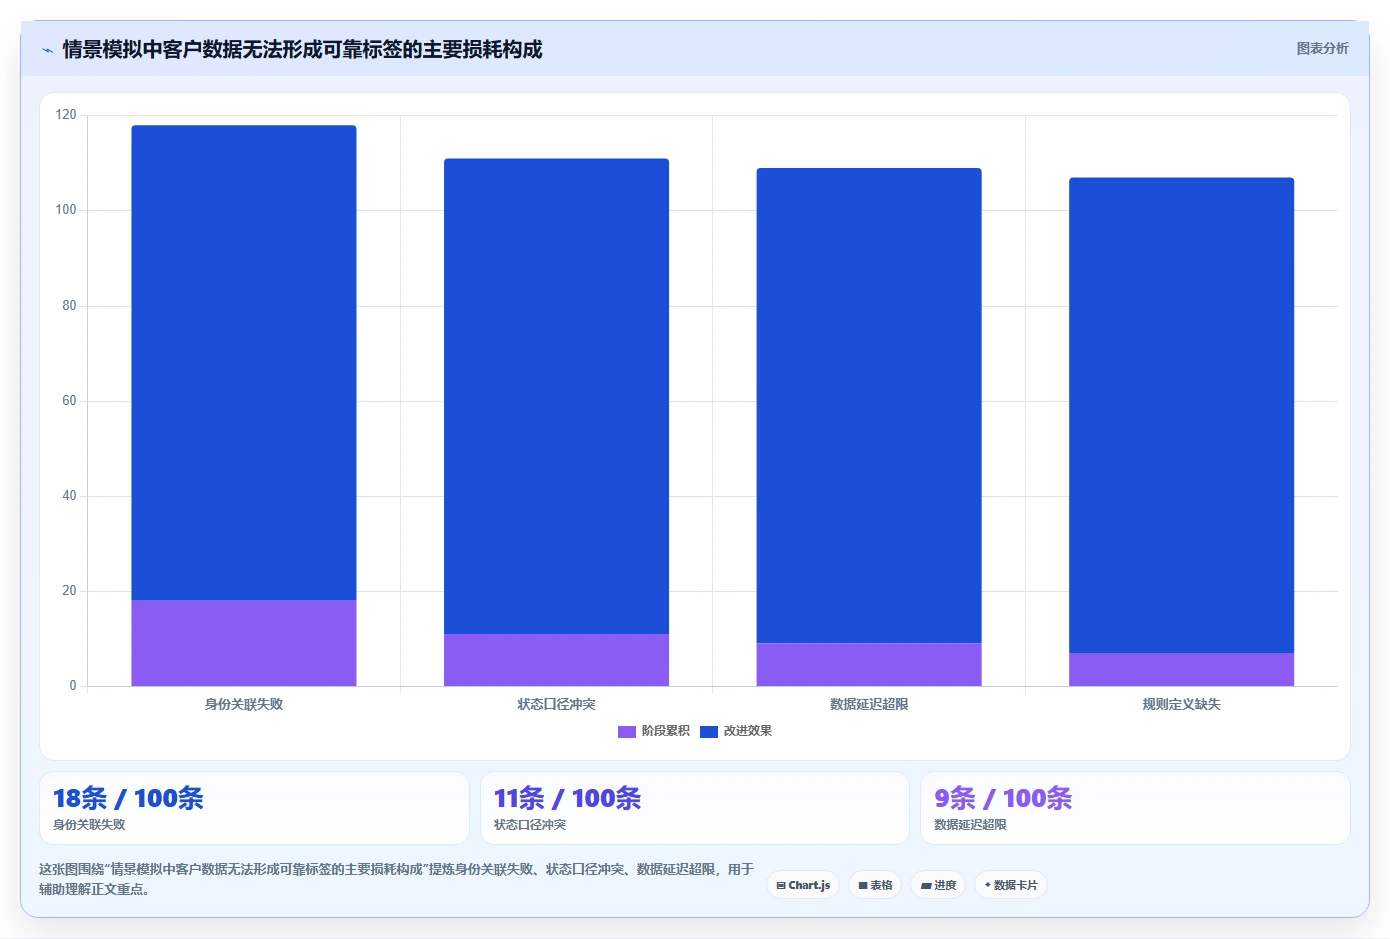The width and height of the screenshot is (1390, 939).
Task: Click the y-axis value 60
Action: click(69, 401)
